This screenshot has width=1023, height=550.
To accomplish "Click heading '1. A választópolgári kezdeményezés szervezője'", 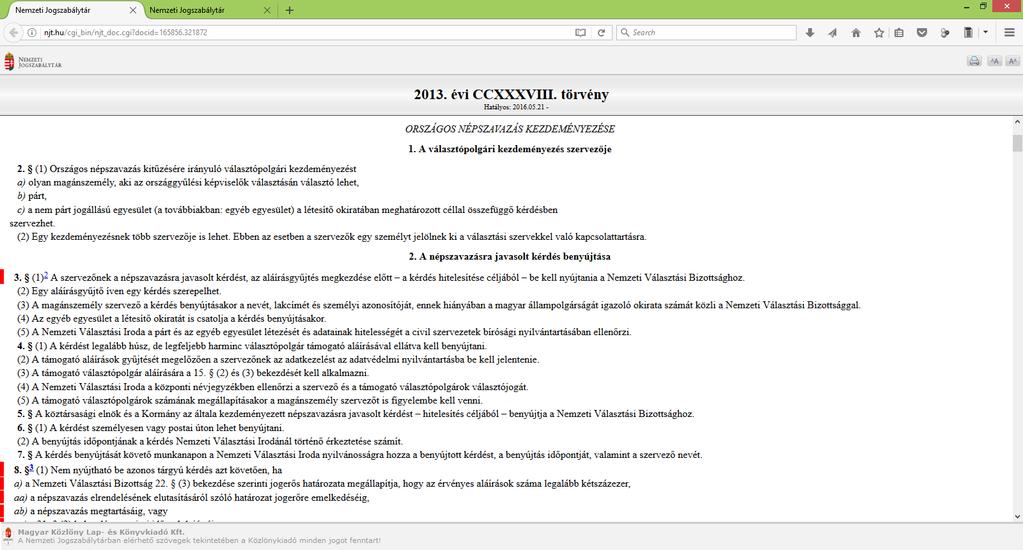I will [510, 149].
